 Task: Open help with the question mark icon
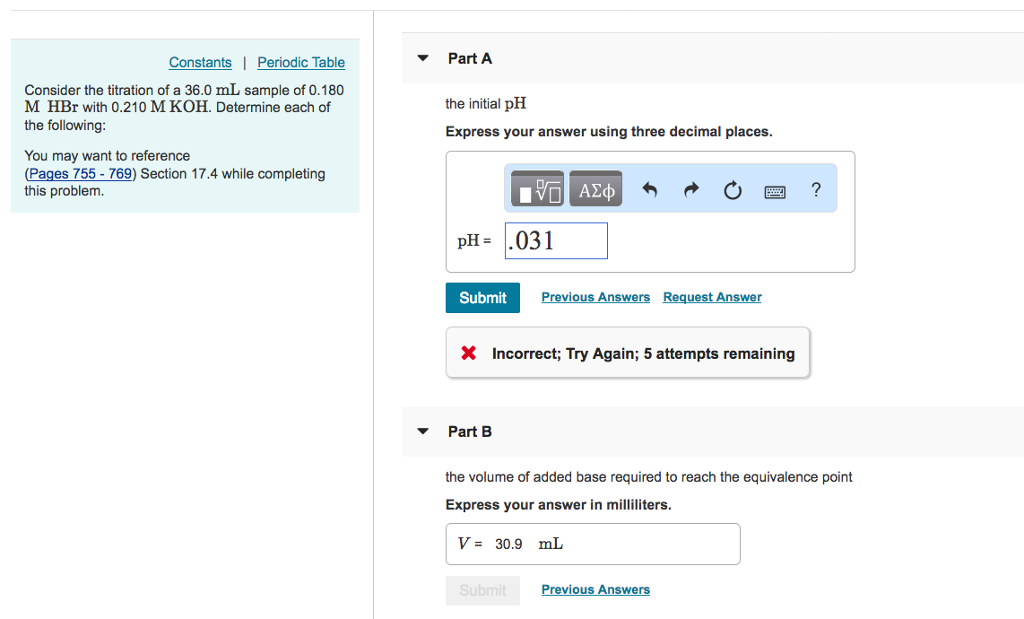pyautogui.click(x=816, y=189)
